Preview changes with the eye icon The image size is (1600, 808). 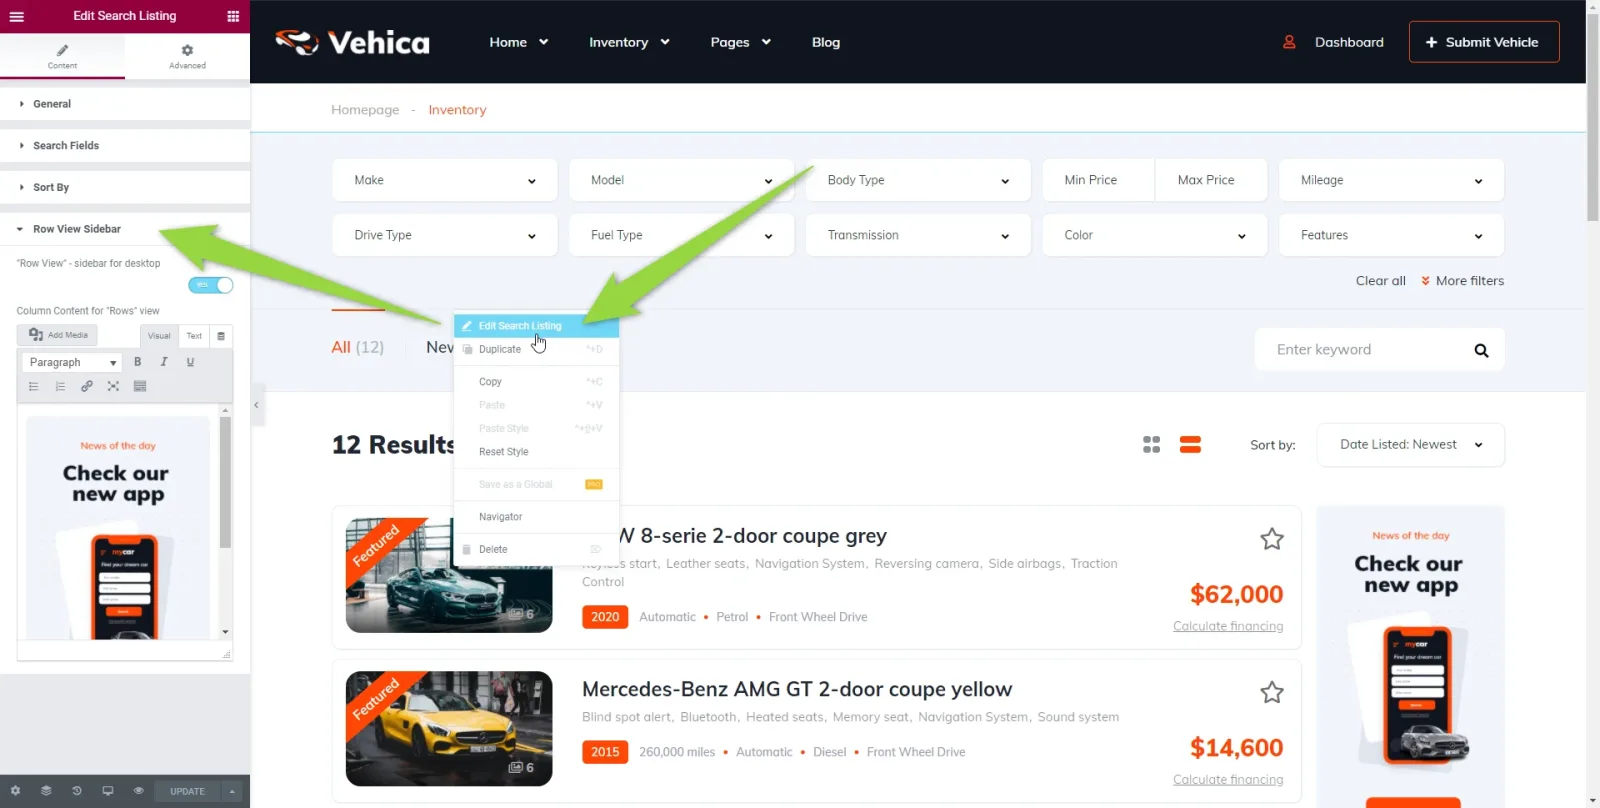click(139, 791)
